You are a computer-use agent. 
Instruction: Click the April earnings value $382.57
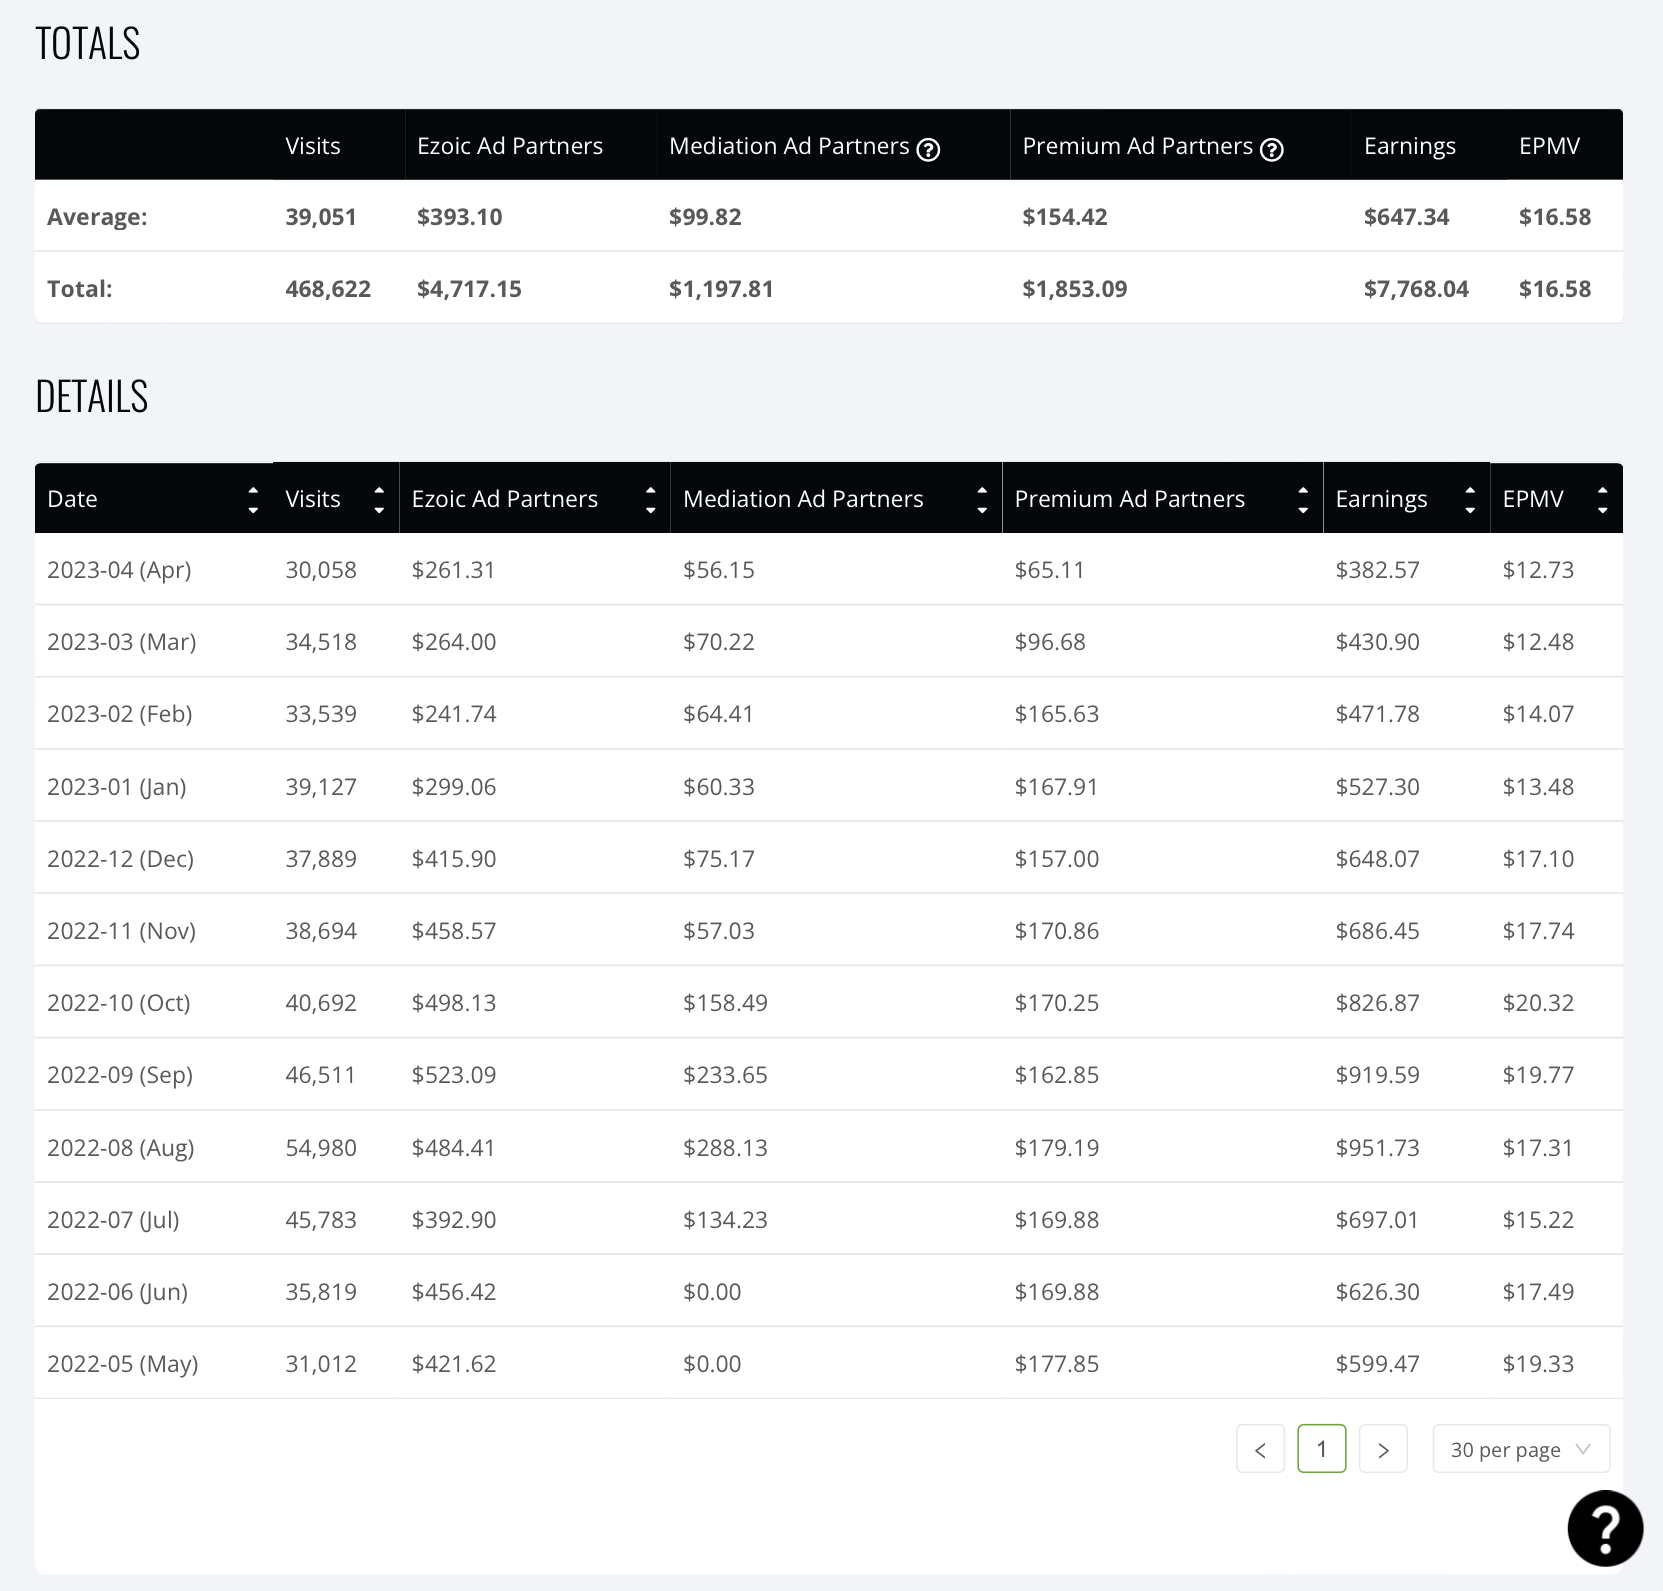[1377, 570]
